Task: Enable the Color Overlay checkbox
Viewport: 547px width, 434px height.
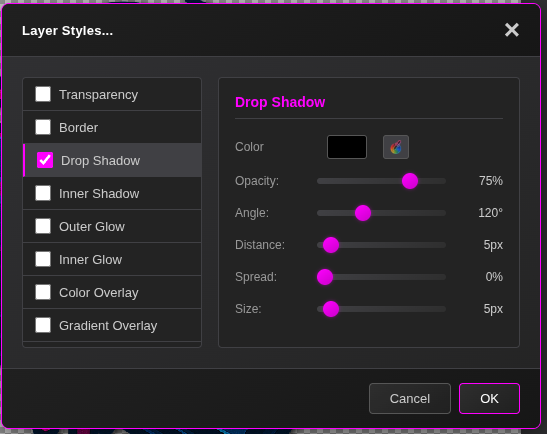Action: pyautogui.click(x=43, y=292)
